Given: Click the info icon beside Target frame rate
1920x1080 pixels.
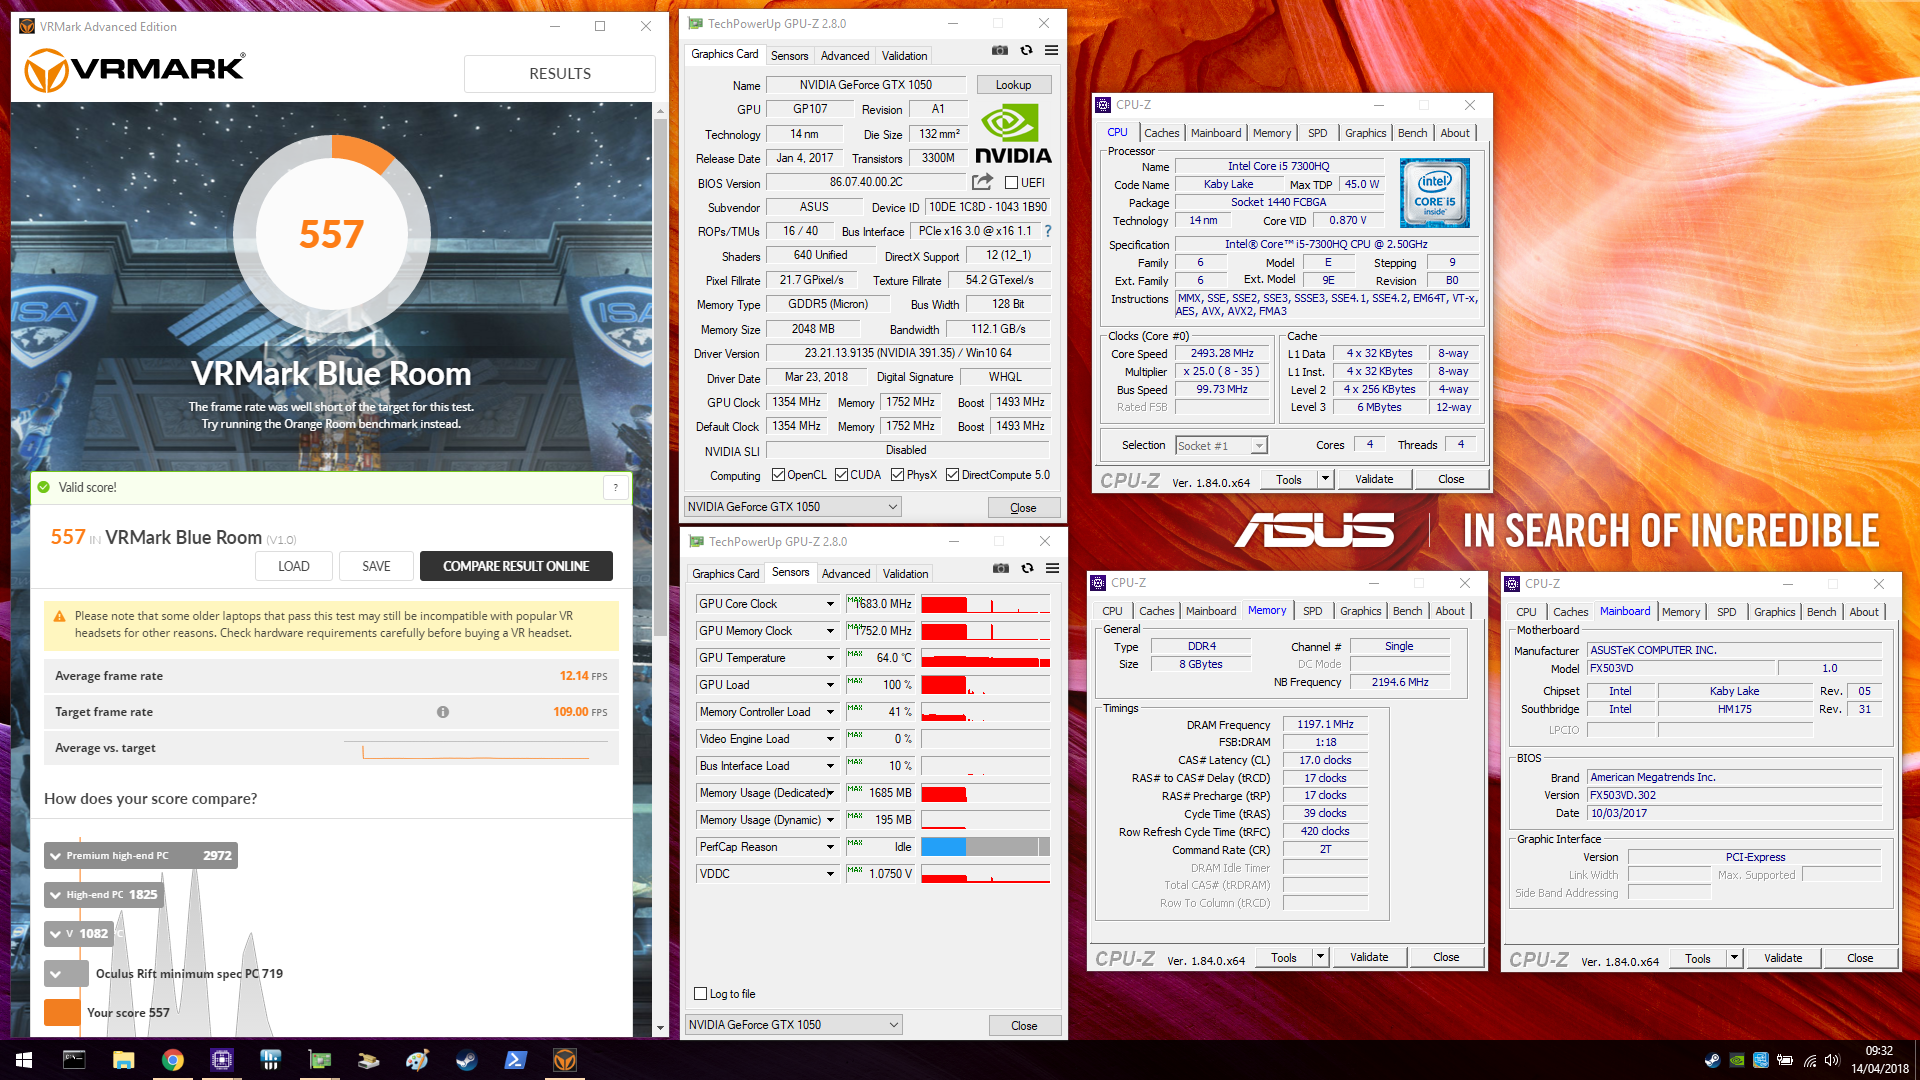Looking at the screenshot, I should click(x=442, y=712).
